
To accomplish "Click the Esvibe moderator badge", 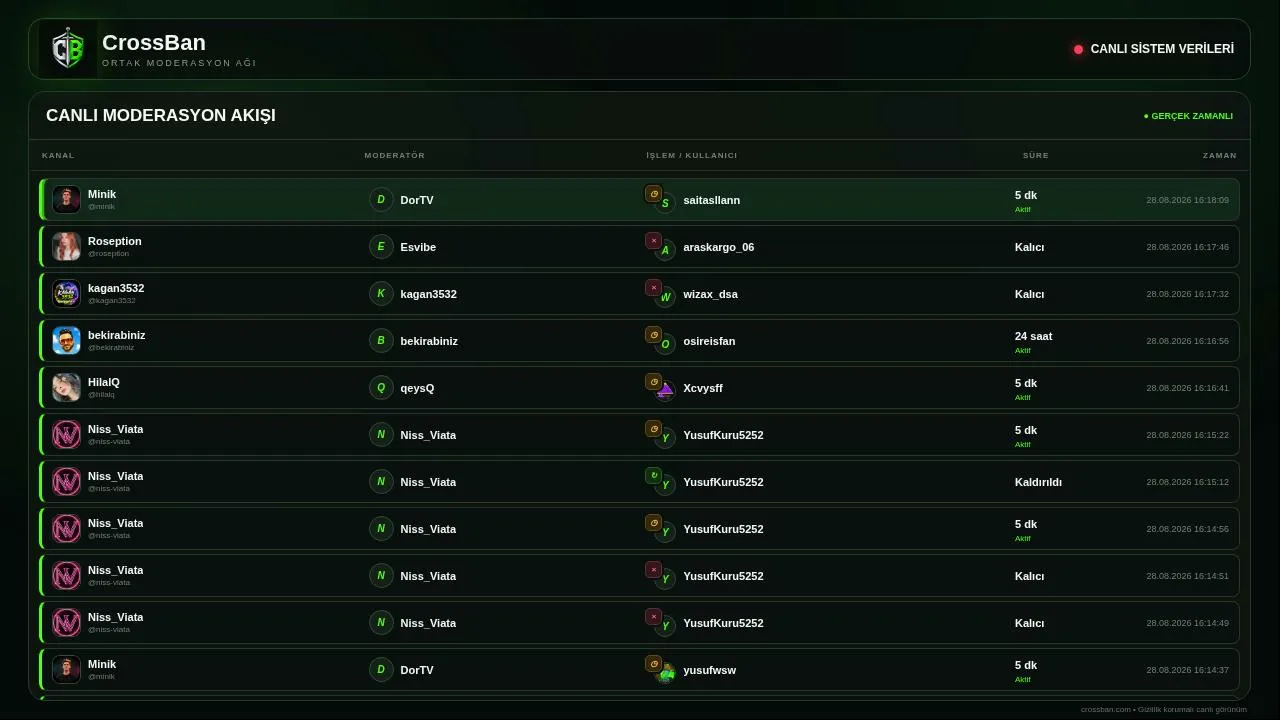I will coord(381,247).
